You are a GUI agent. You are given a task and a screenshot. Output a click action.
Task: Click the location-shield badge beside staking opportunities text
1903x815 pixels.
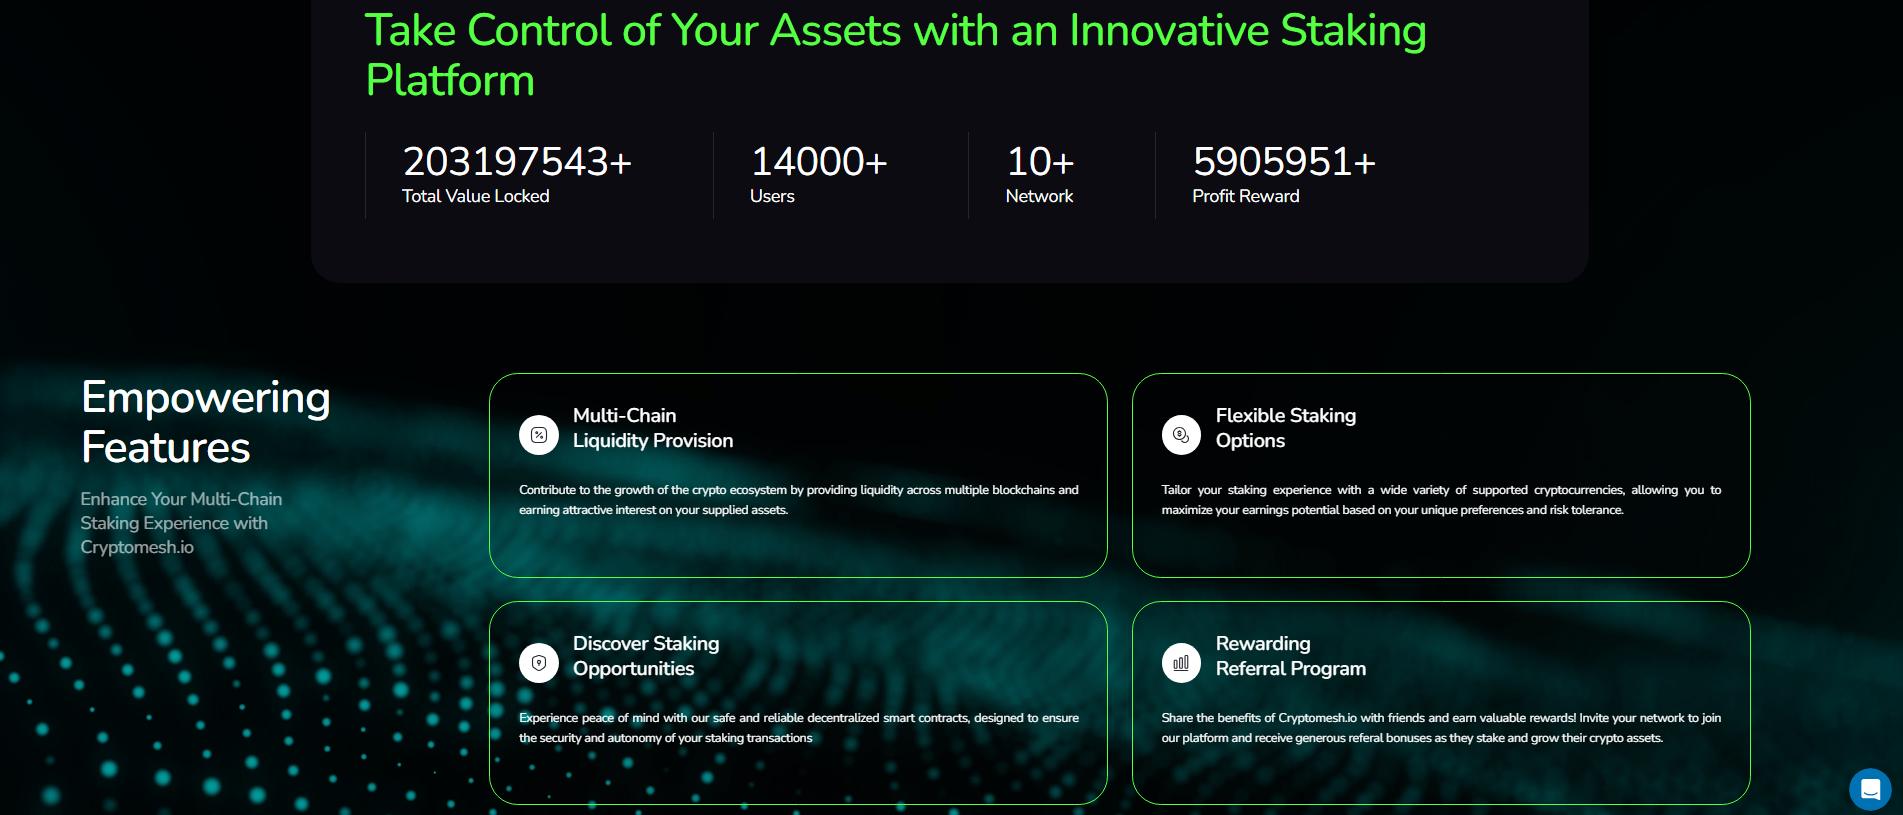[x=538, y=662]
